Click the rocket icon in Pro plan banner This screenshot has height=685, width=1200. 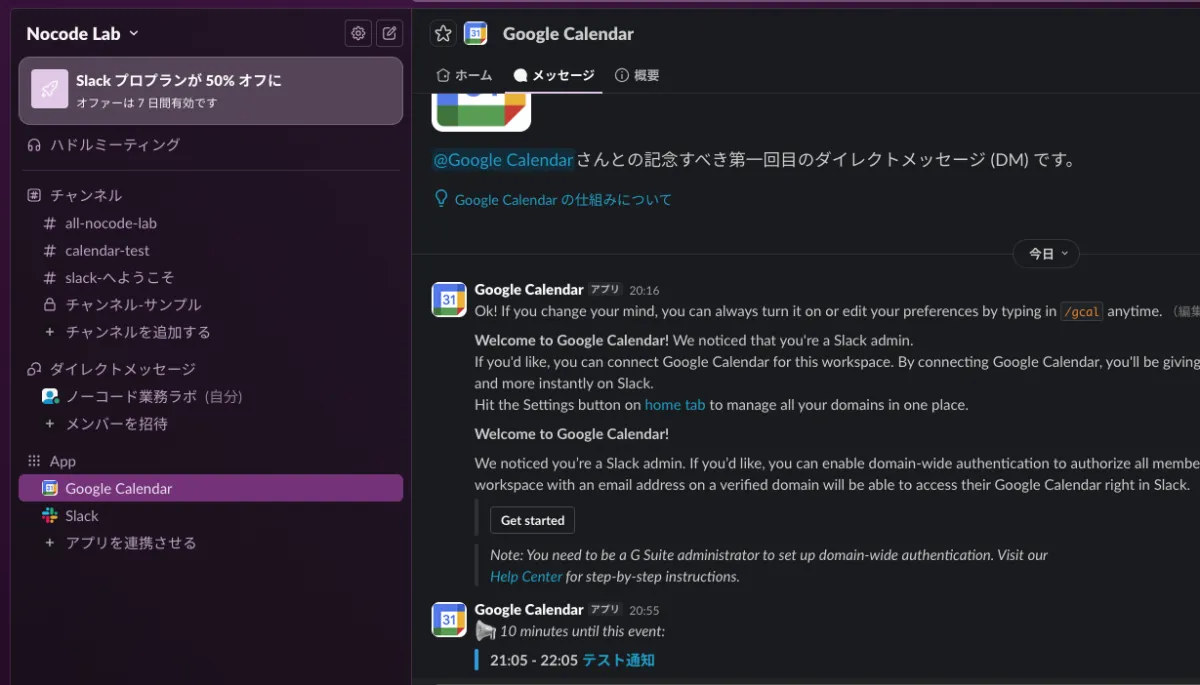coord(50,89)
